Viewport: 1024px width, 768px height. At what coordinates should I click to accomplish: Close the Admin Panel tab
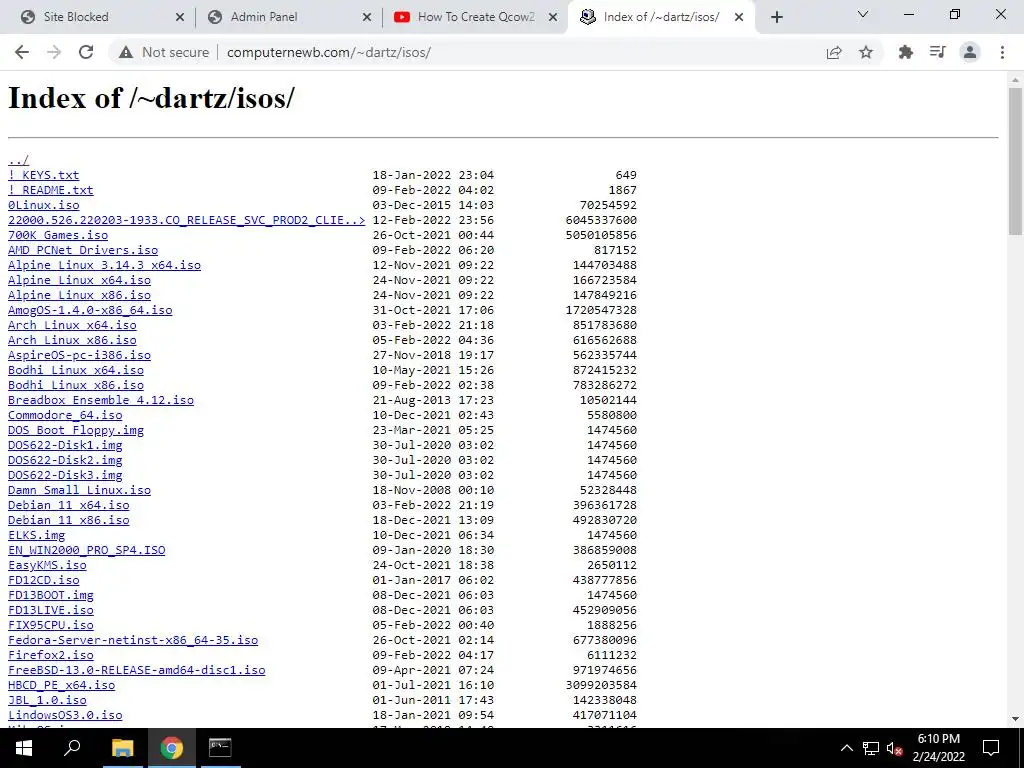367,17
